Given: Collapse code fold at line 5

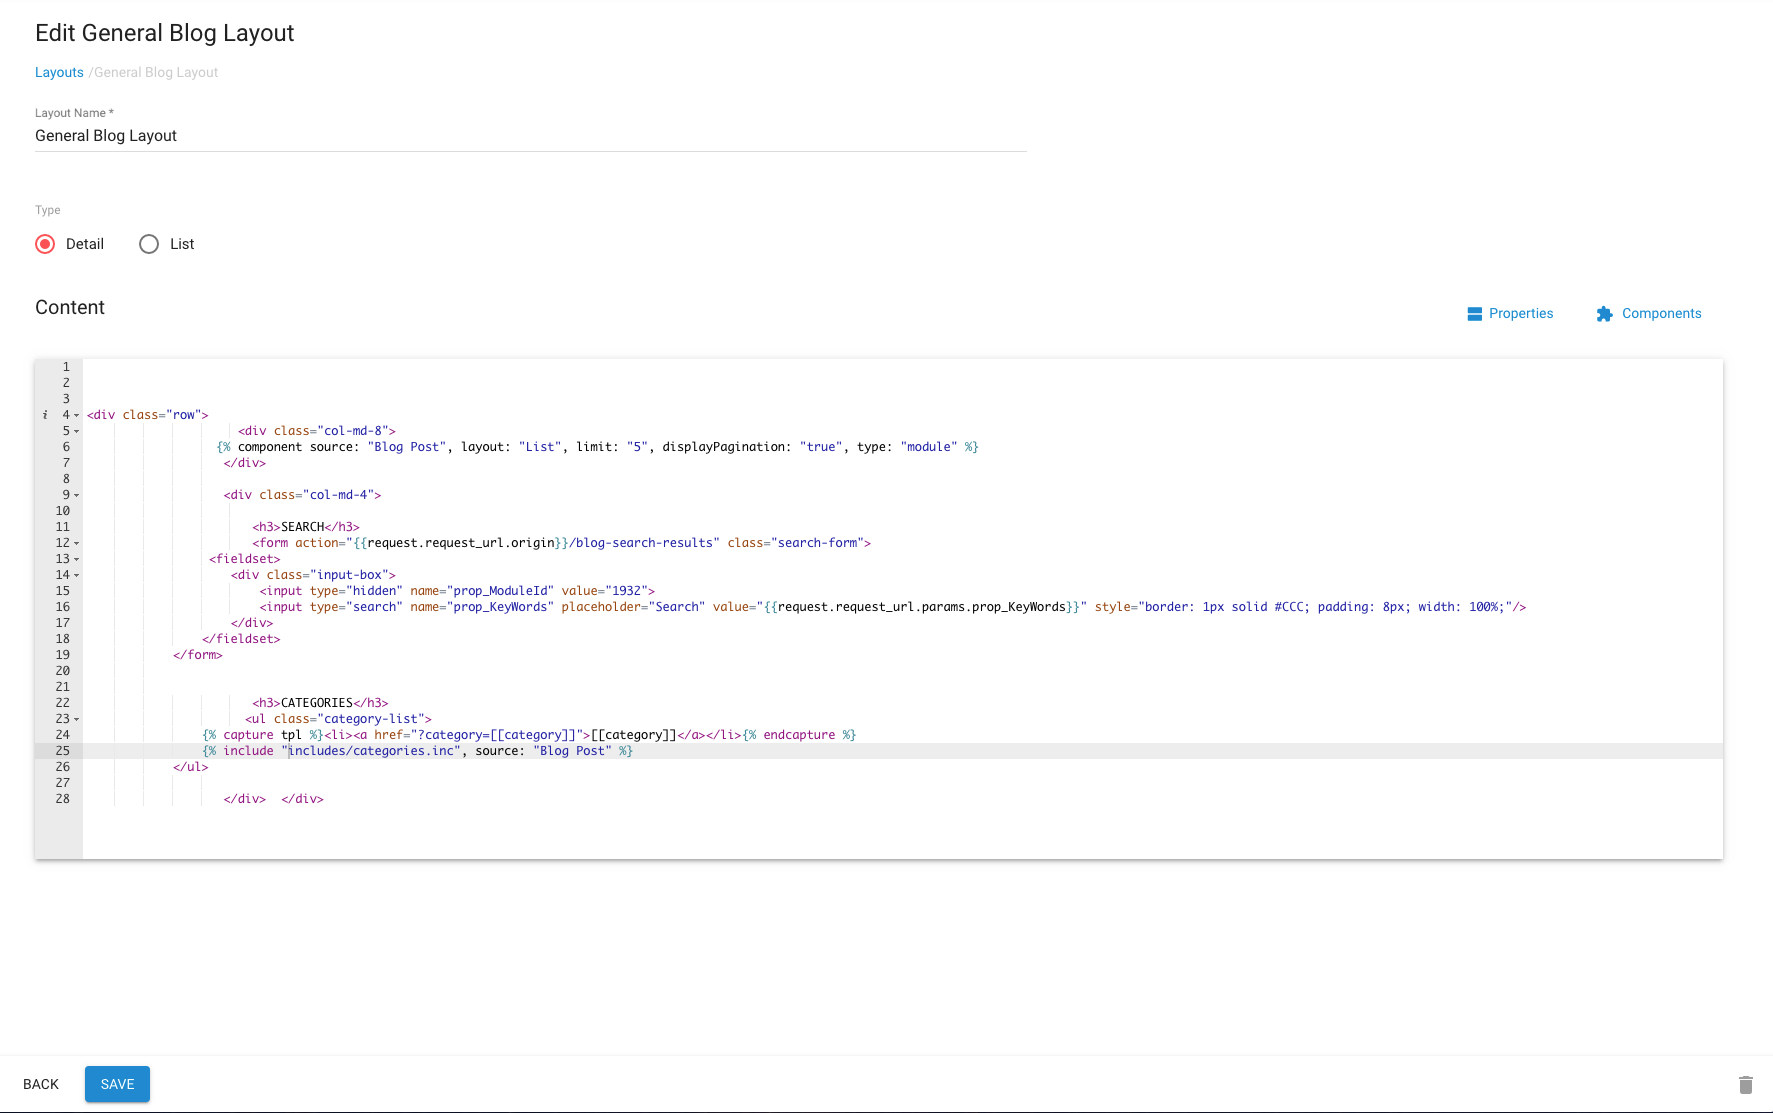Looking at the screenshot, I should [77, 431].
